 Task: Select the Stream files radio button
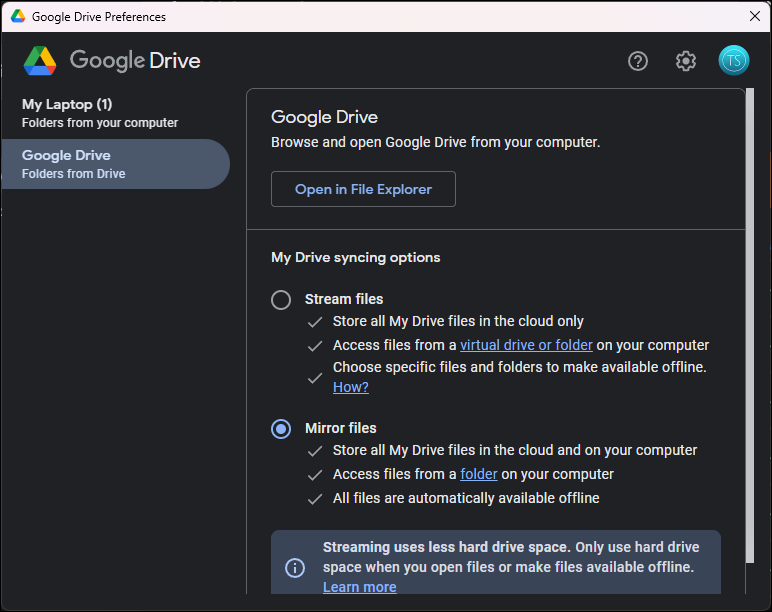point(282,300)
